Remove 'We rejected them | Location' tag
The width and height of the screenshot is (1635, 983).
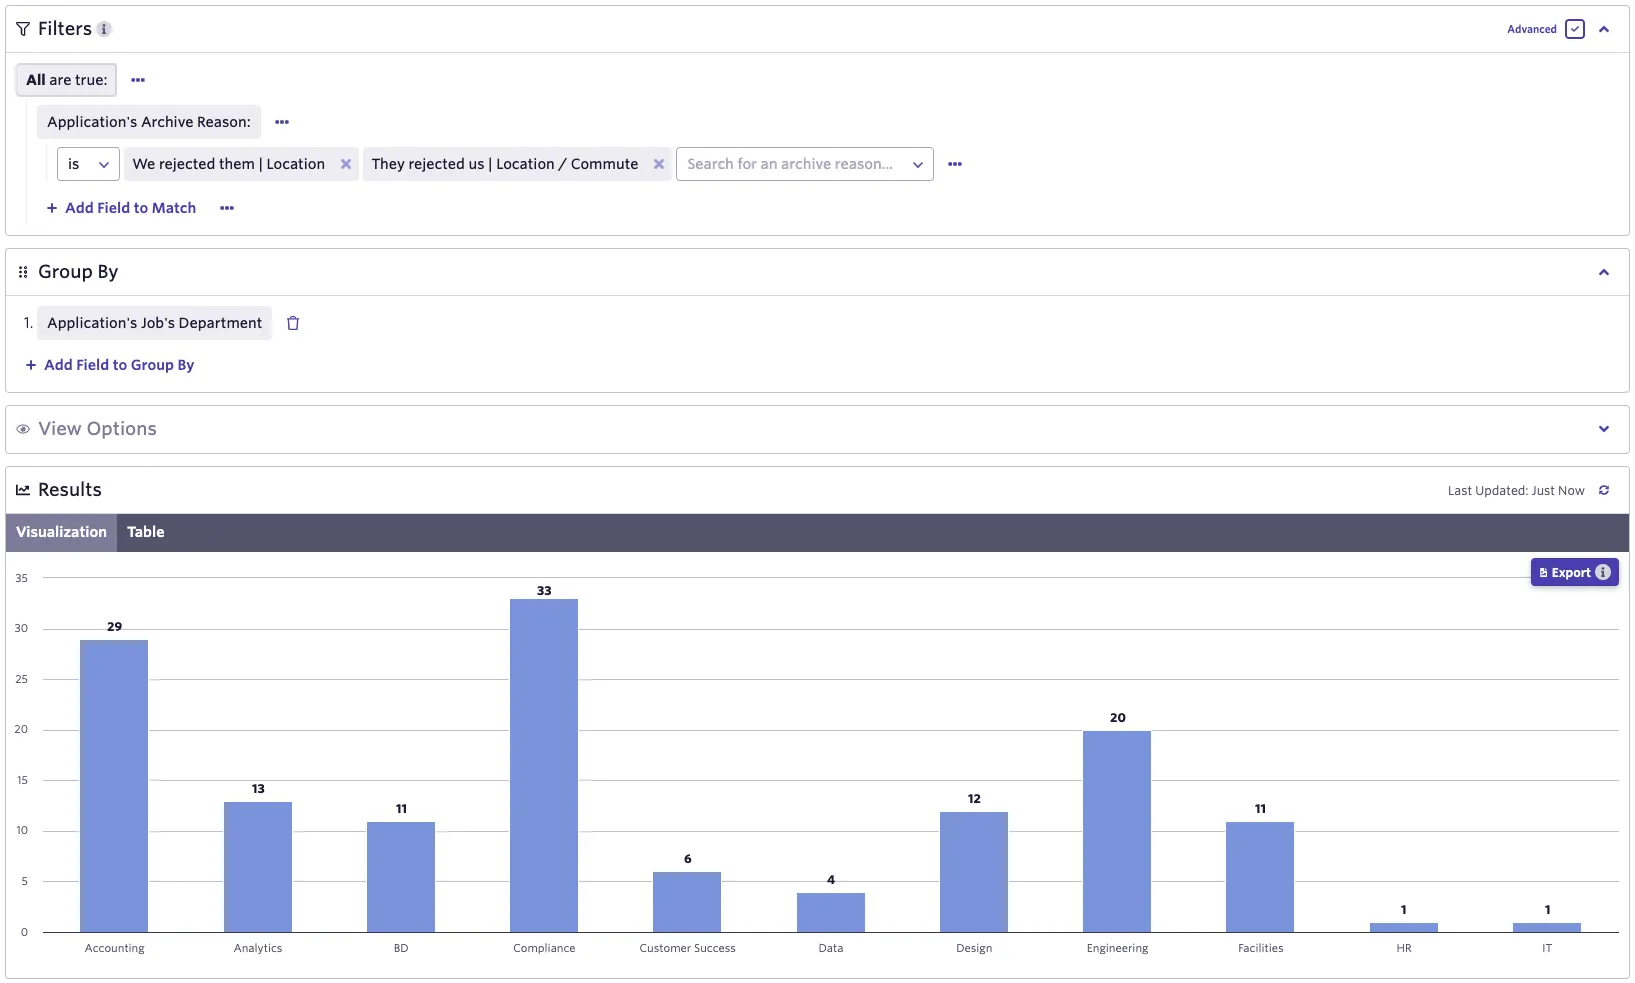click(346, 164)
